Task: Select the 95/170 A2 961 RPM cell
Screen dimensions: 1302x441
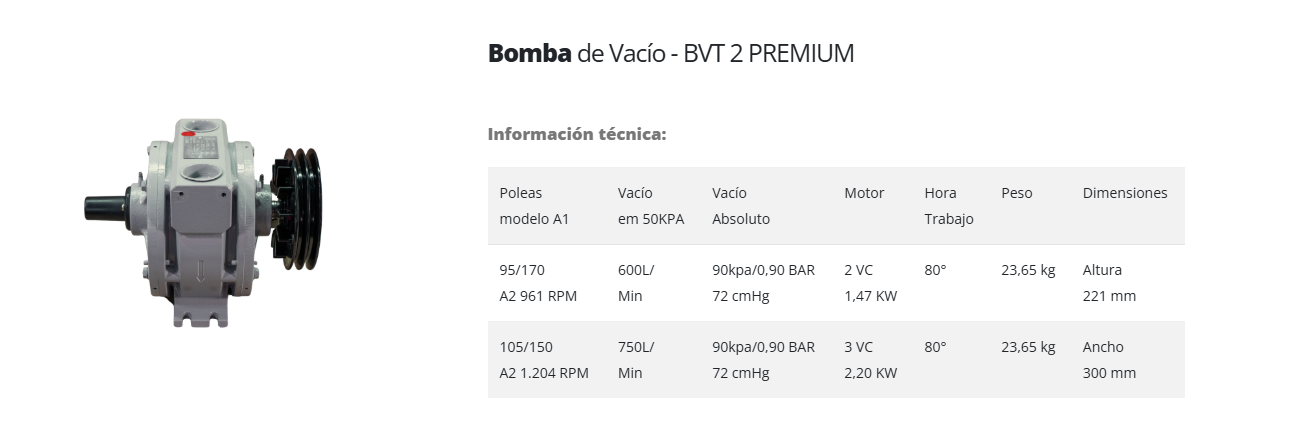Action: pos(538,283)
